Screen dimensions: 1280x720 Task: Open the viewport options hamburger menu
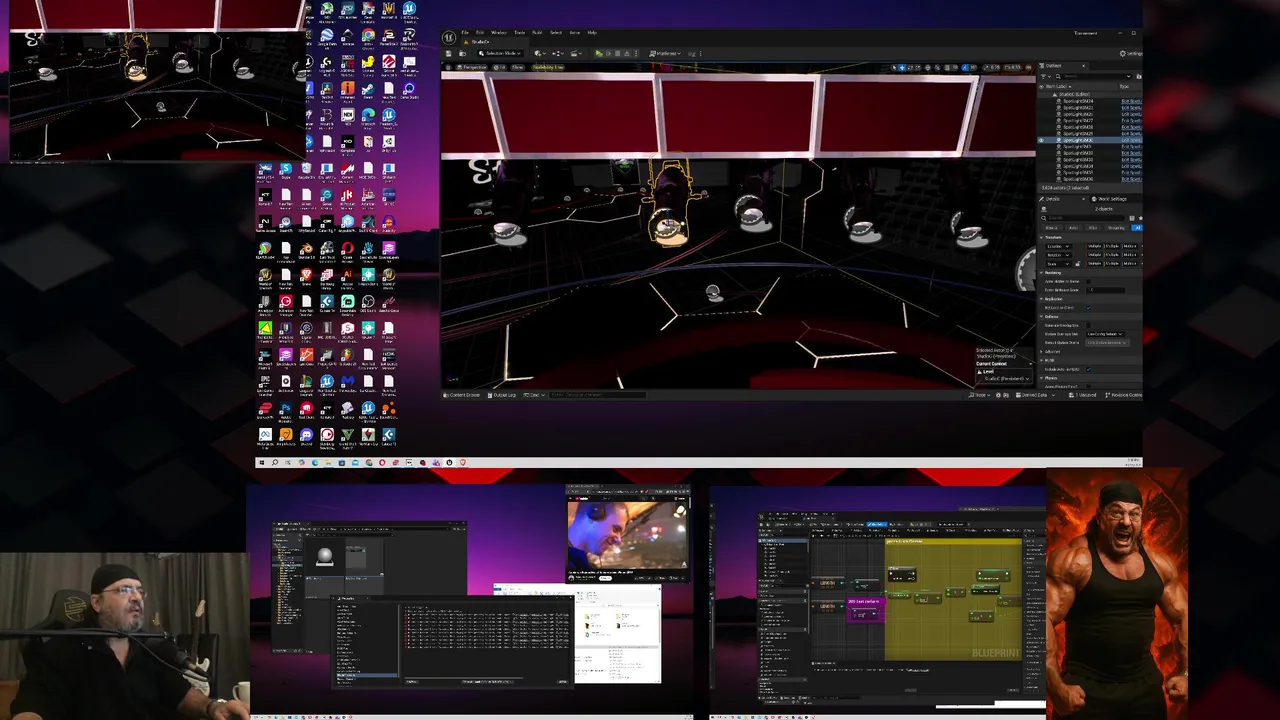448,67
